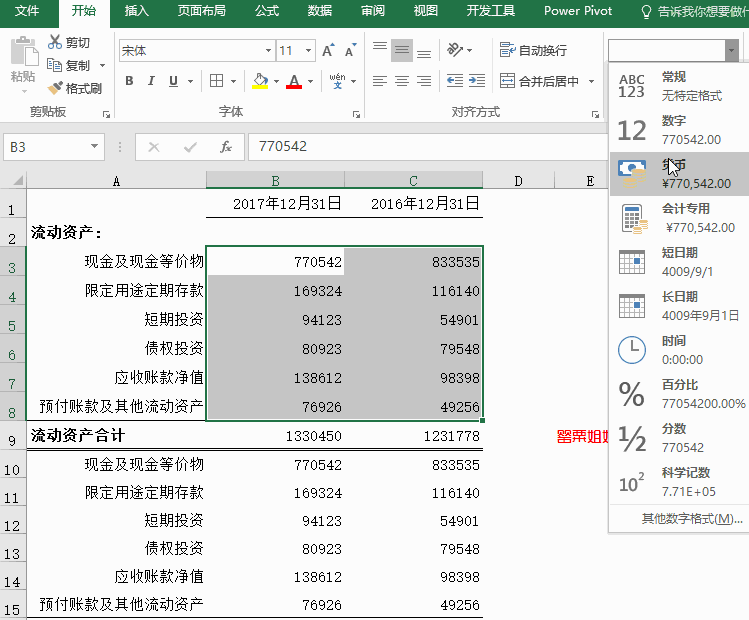Switch to the 数据 tab
The width and height of the screenshot is (749, 620).
coord(320,11)
